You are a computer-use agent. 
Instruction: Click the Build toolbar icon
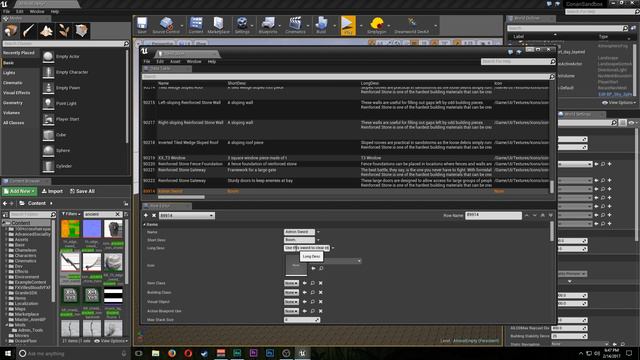point(321,25)
